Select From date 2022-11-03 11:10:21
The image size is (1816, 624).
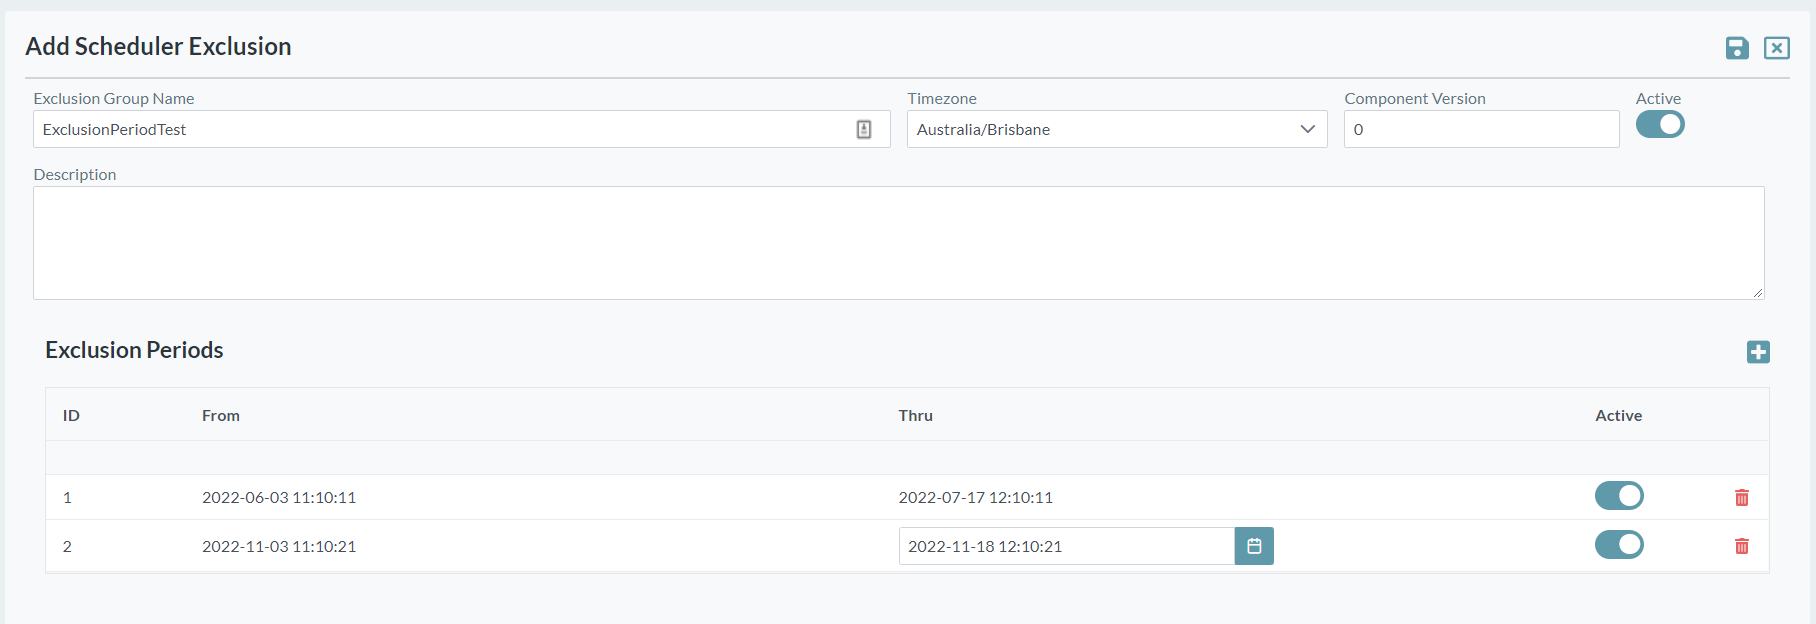point(279,547)
